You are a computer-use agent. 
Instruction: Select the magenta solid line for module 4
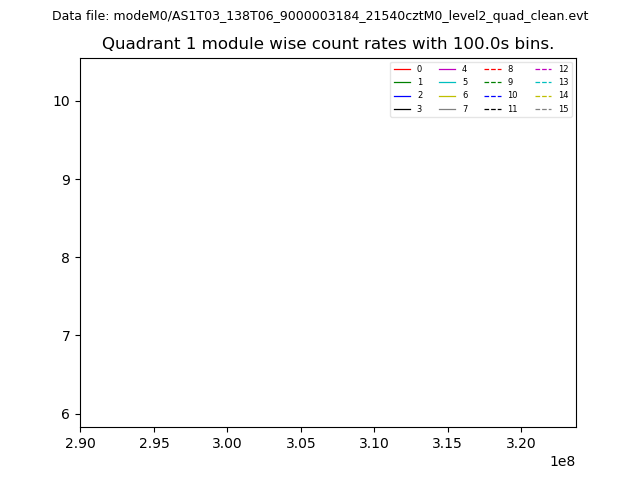click(x=447, y=69)
